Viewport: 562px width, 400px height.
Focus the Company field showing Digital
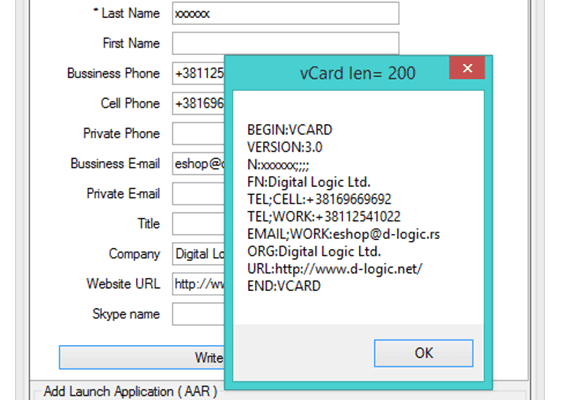click(x=198, y=254)
